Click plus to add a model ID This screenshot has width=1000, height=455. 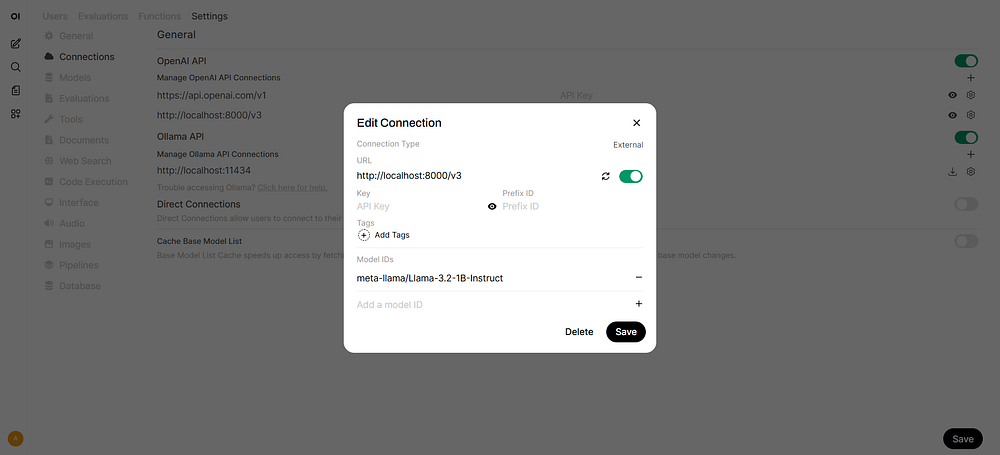638,304
